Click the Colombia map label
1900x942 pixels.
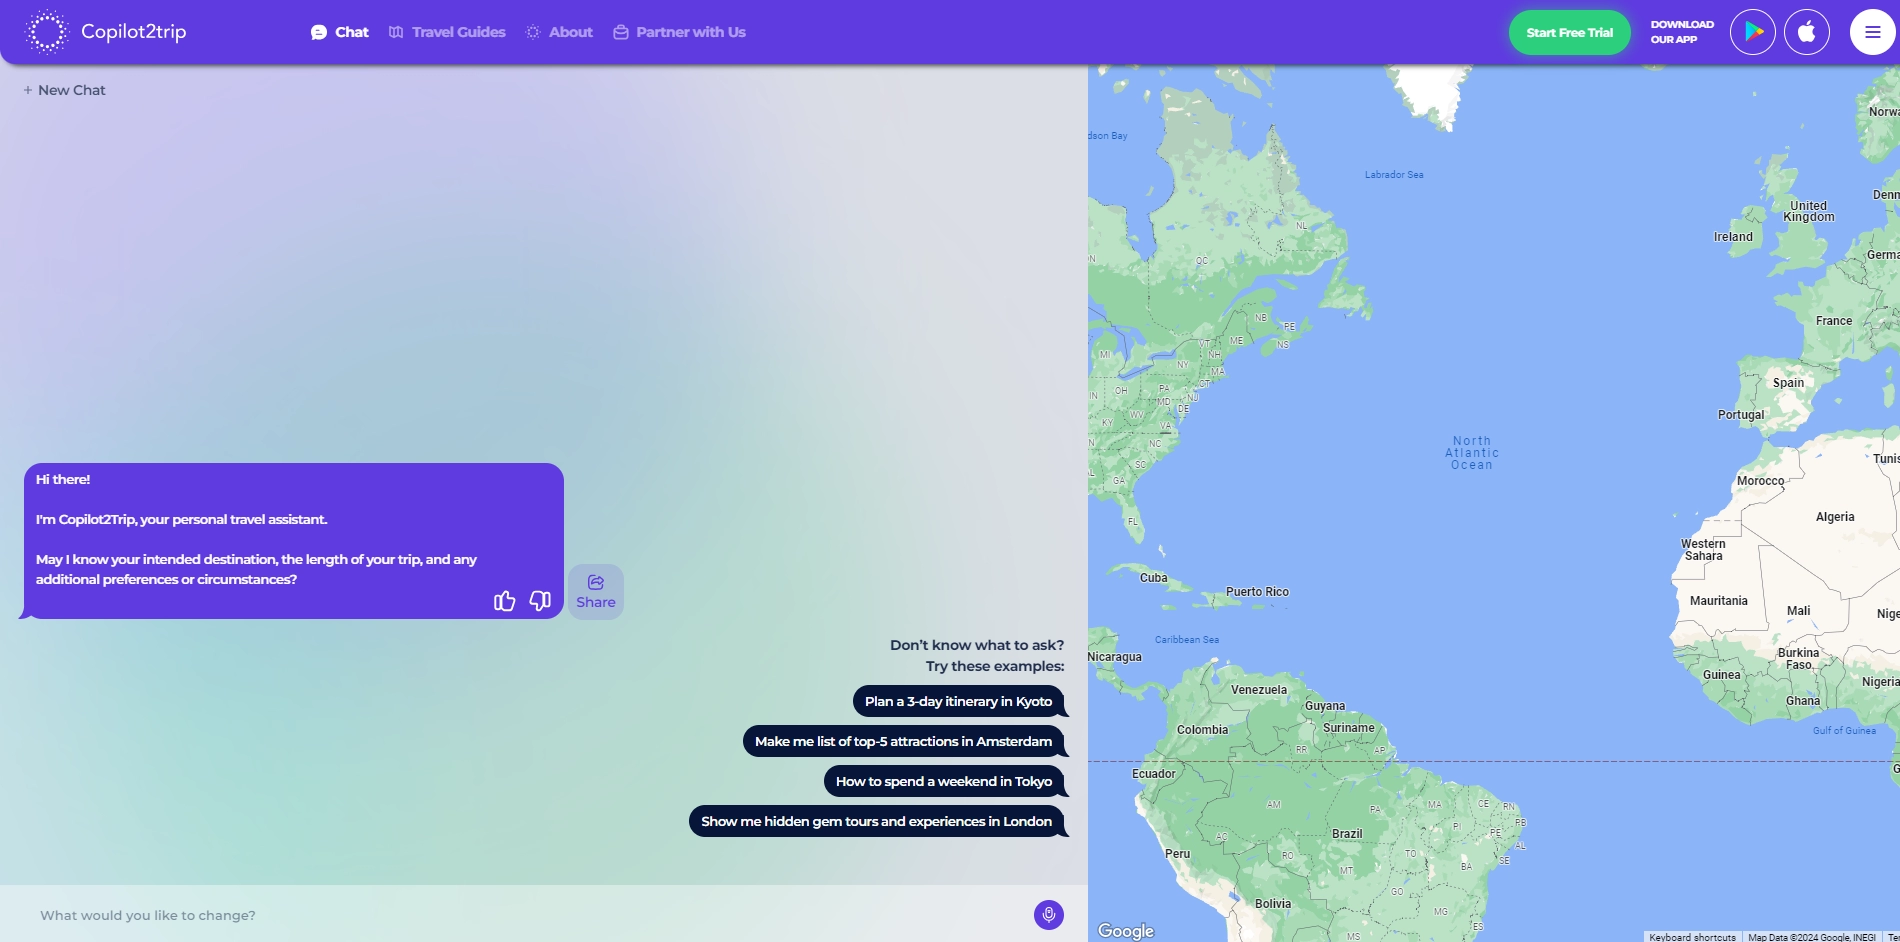click(1202, 730)
